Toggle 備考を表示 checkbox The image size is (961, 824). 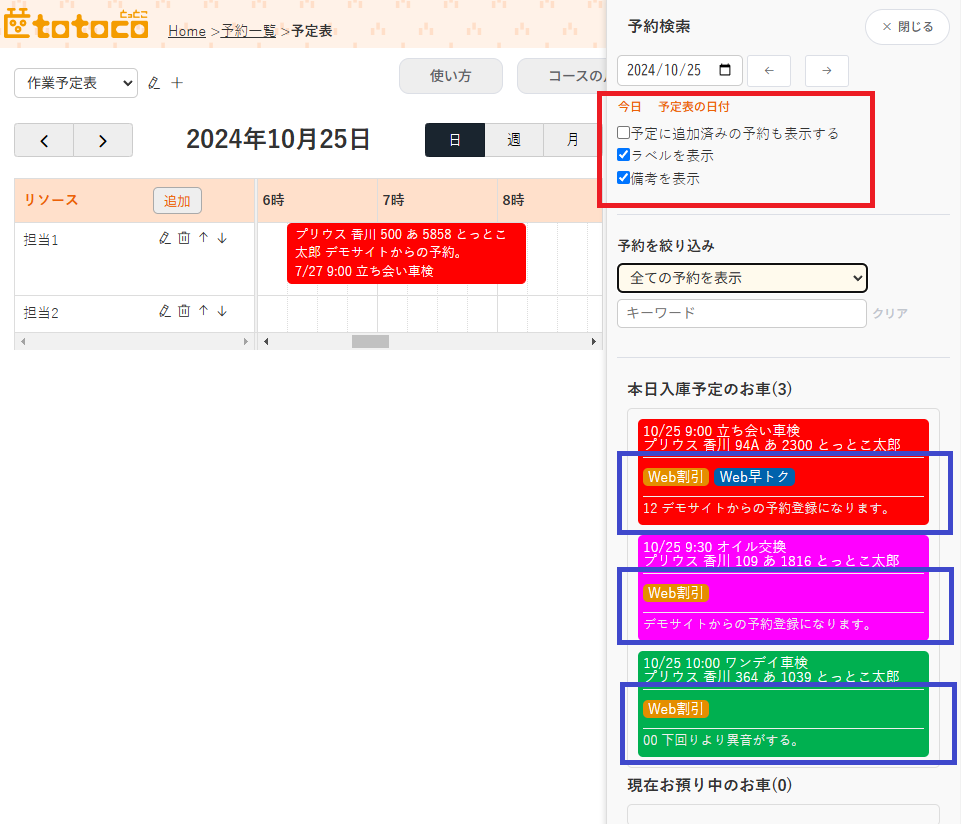[624, 178]
